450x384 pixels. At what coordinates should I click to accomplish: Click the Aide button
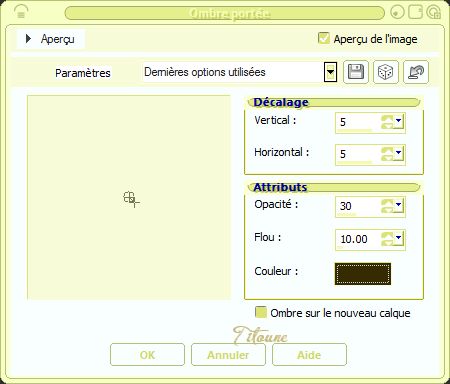[x=309, y=355]
